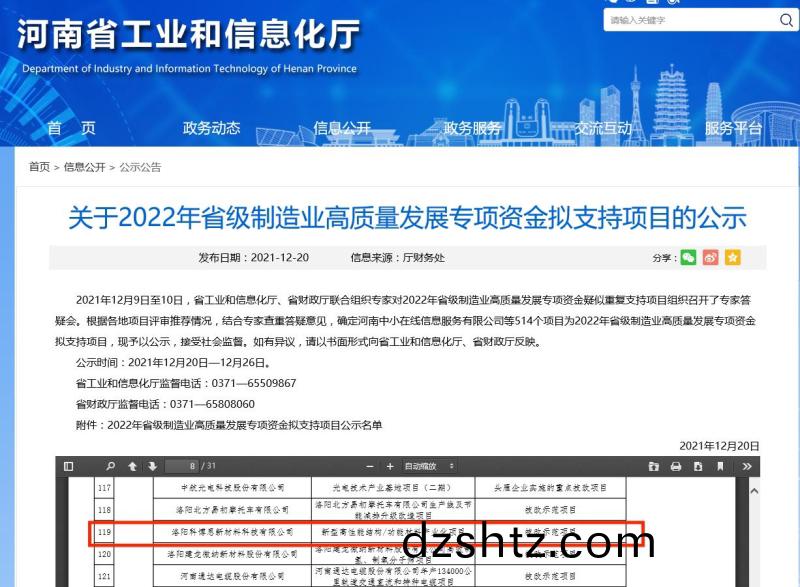800x587 pixels.
Task: Open a file via the folder icon
Action: point(654,466)
